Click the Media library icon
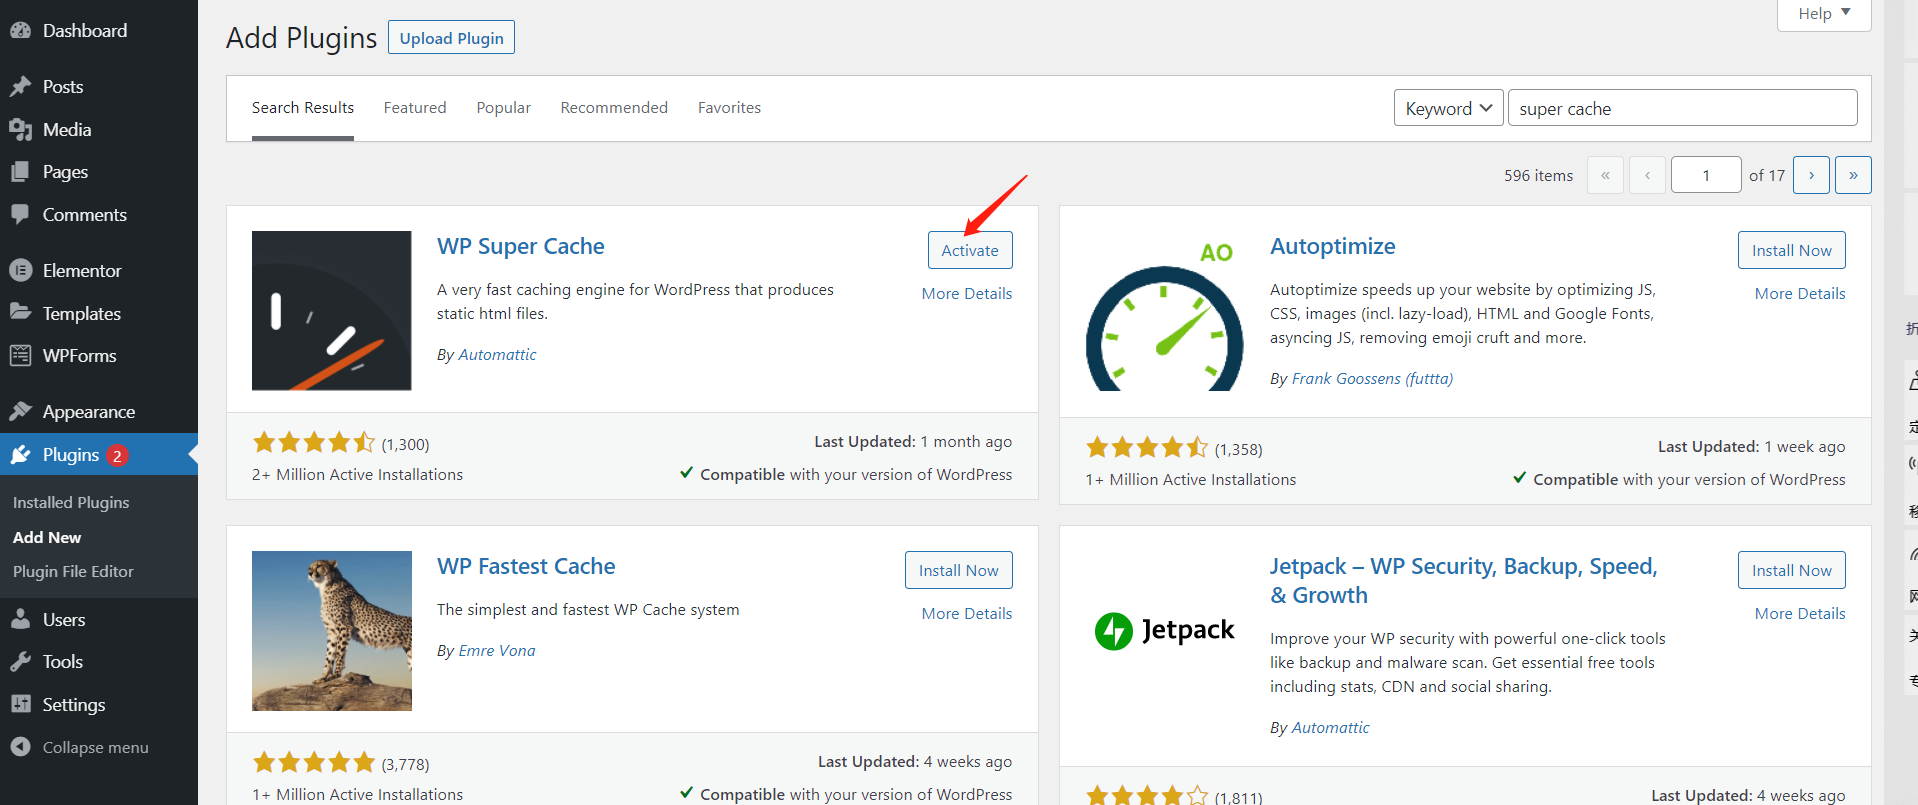Screen dimensions: 1918x805 [x=21, y=130]
